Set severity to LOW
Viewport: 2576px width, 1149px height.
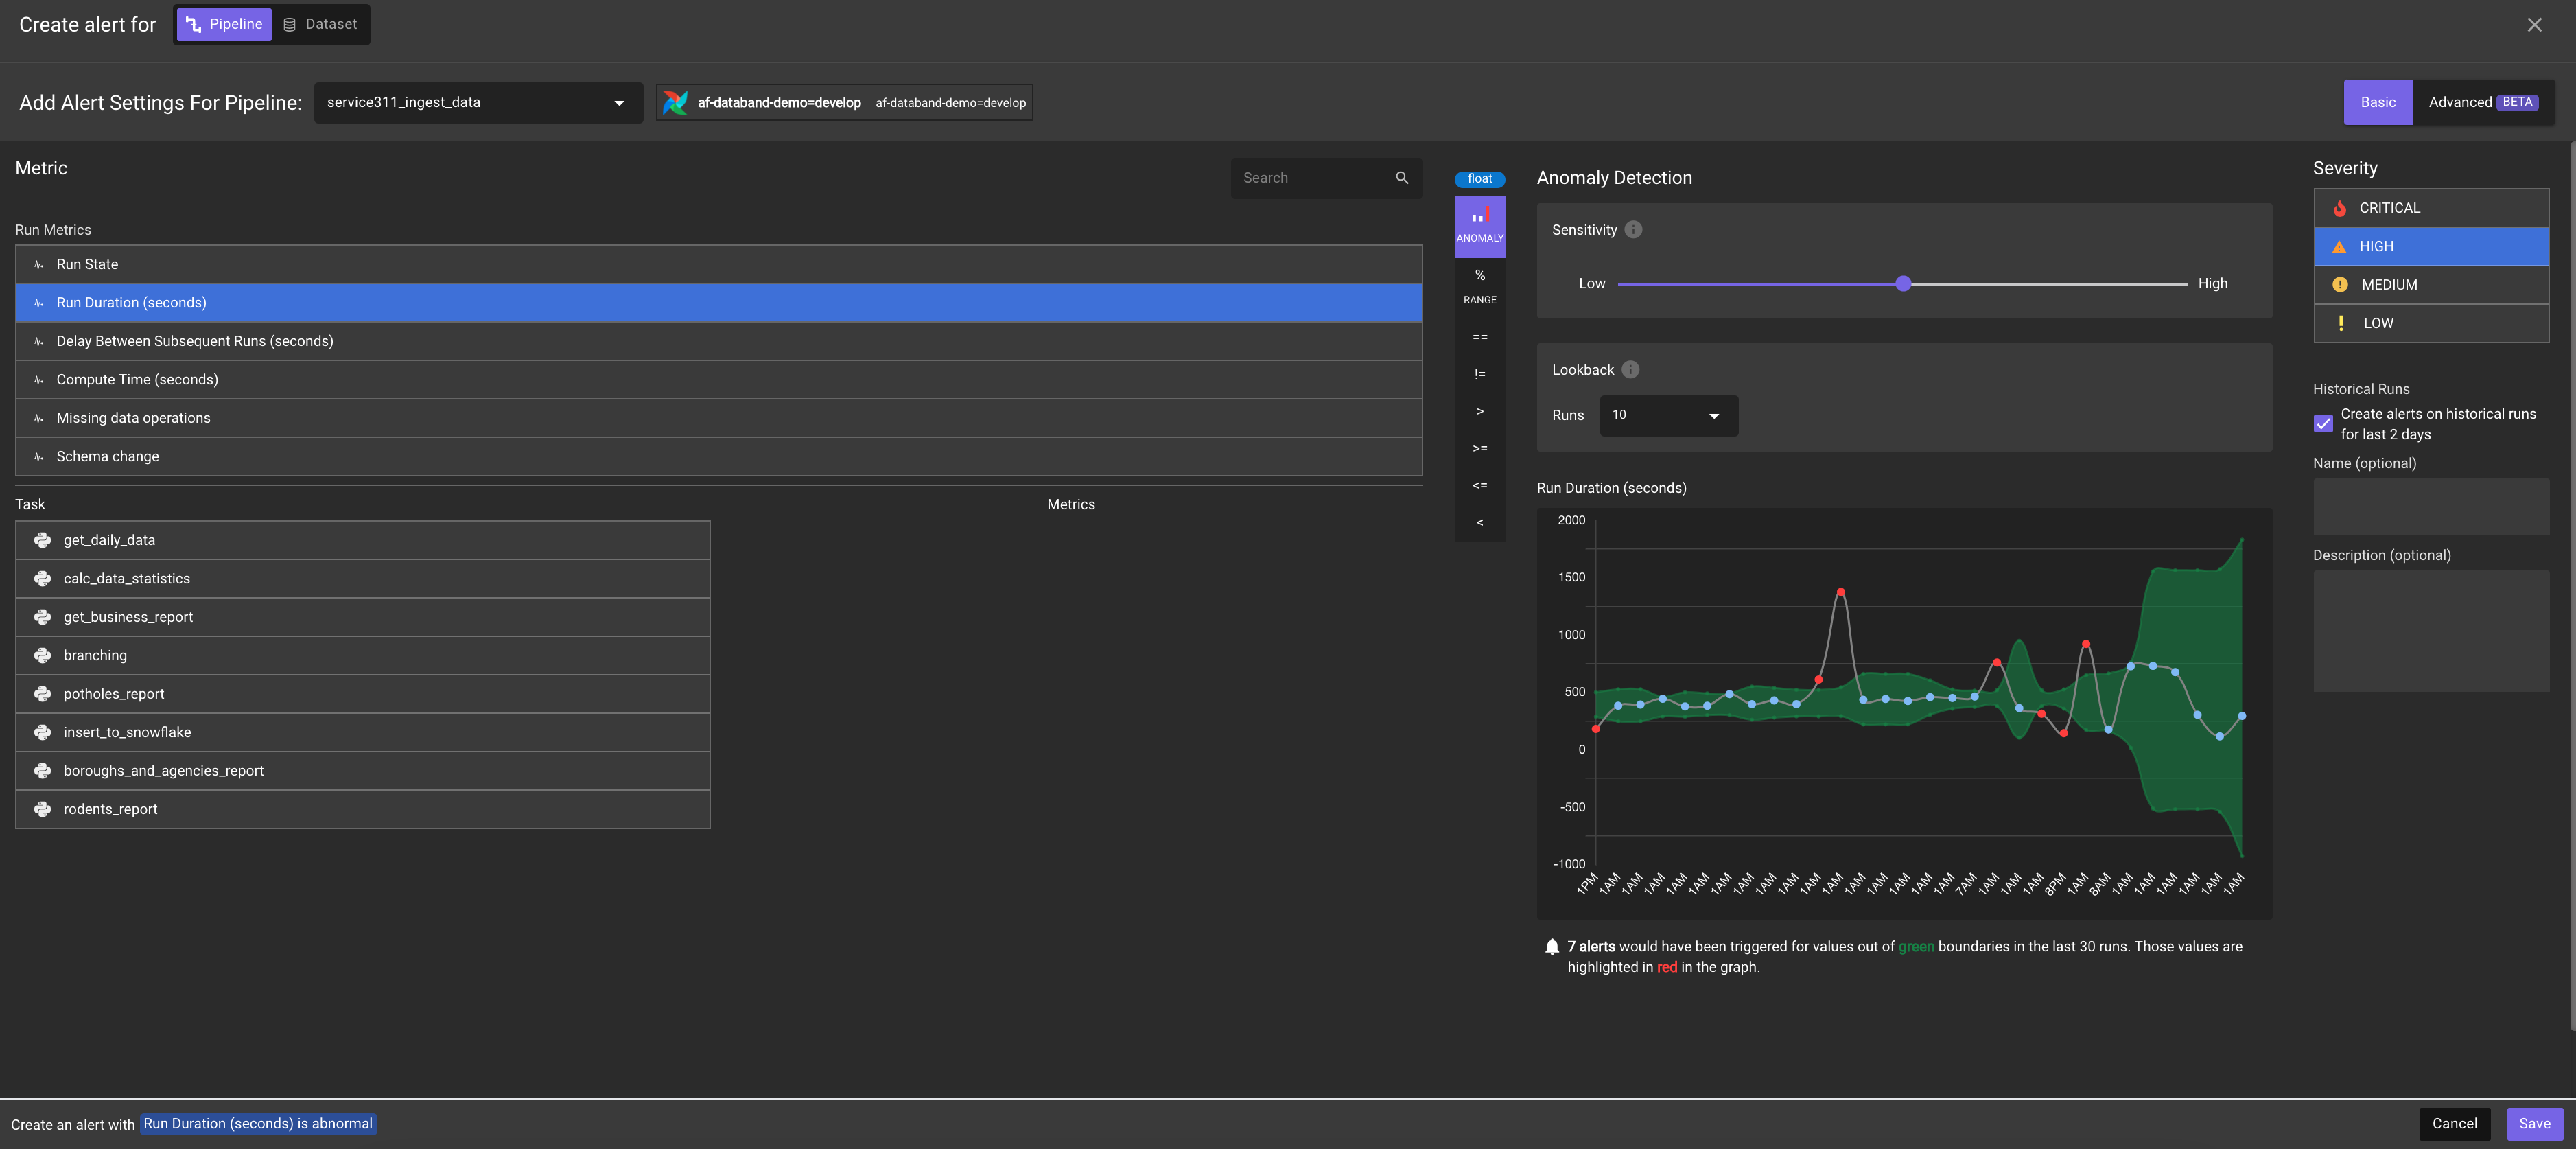pyautogui.click(x=2430, y=323)
